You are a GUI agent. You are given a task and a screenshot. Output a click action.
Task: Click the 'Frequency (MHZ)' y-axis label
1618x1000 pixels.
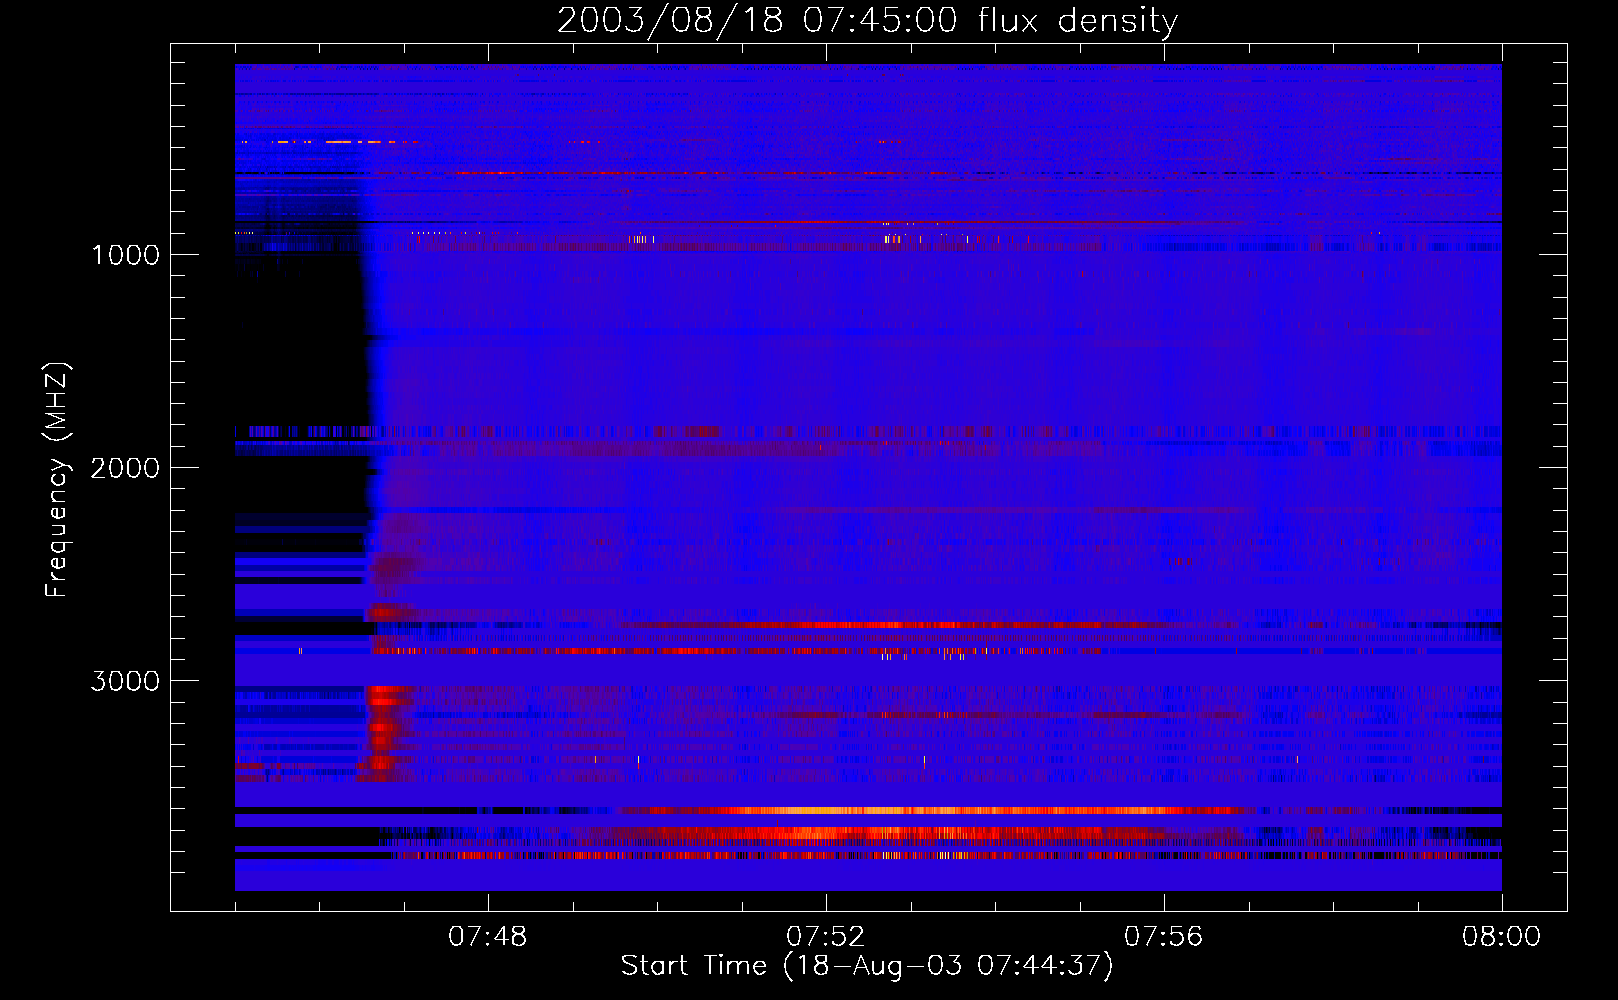[58, 480]
